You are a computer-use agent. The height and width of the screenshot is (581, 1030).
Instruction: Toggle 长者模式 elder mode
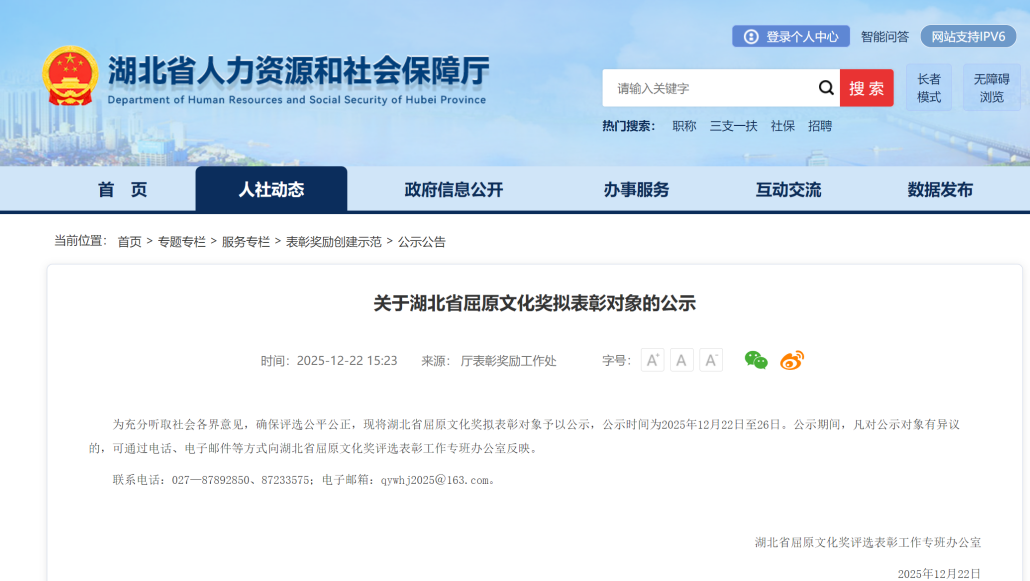point(929,88)
